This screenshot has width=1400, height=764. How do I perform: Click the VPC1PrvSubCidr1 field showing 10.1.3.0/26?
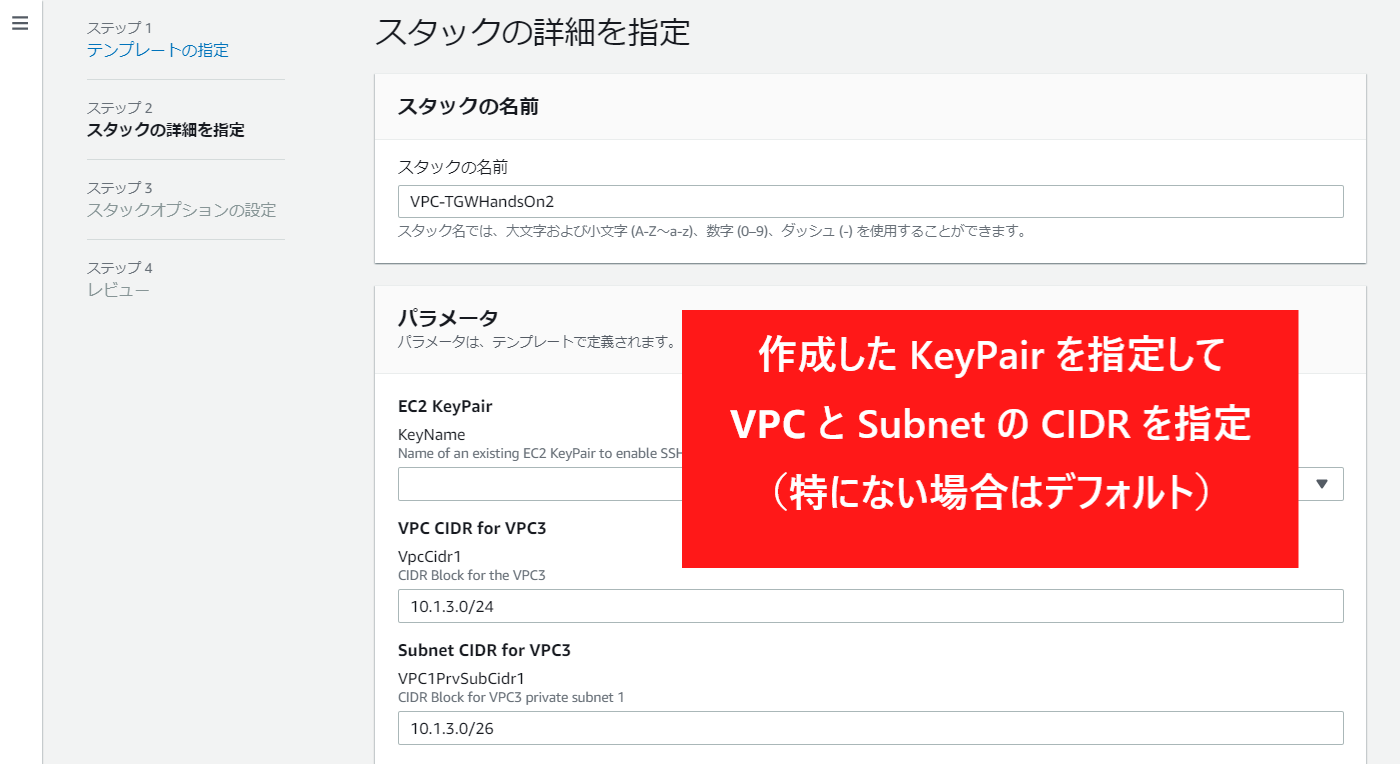pos(870,728)
